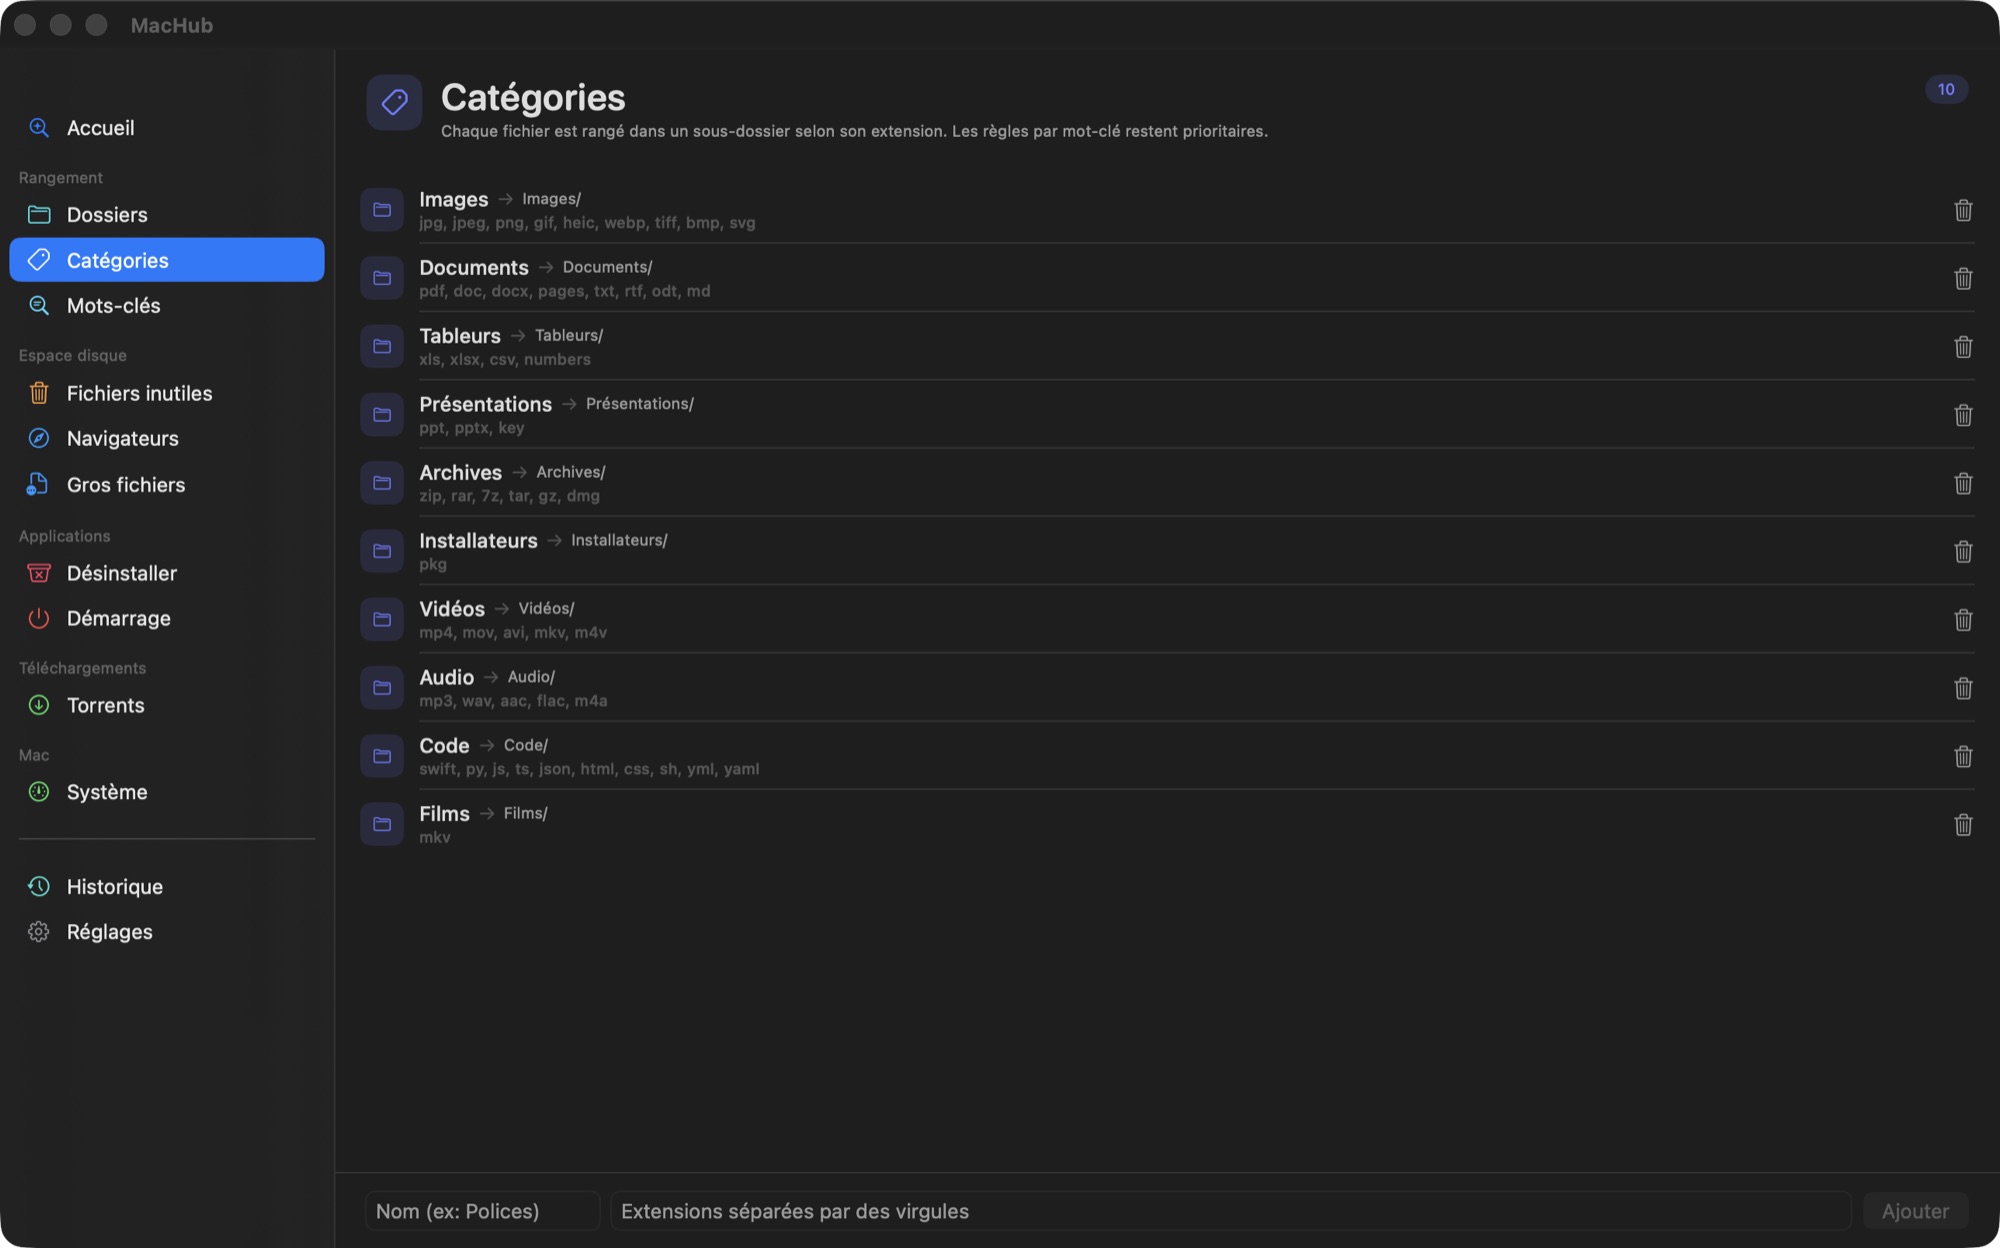
Task: Delete the Audio category trash icon
Action: point(1963,688)
